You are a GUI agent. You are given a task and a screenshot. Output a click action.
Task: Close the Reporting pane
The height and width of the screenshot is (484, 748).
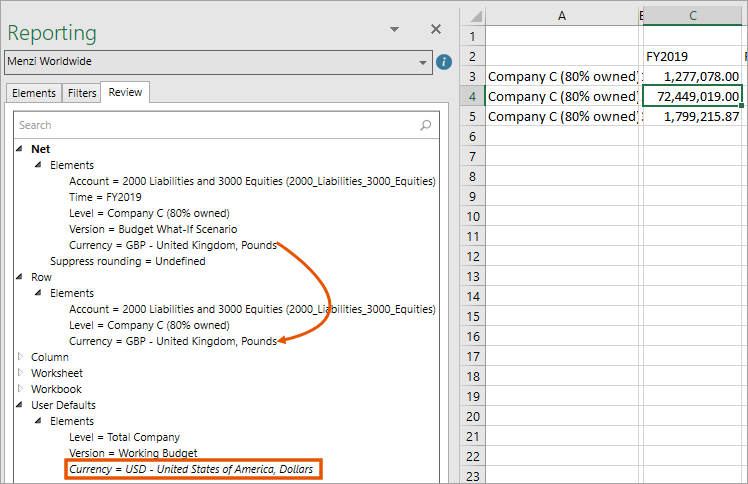click(x=436, y=29)
